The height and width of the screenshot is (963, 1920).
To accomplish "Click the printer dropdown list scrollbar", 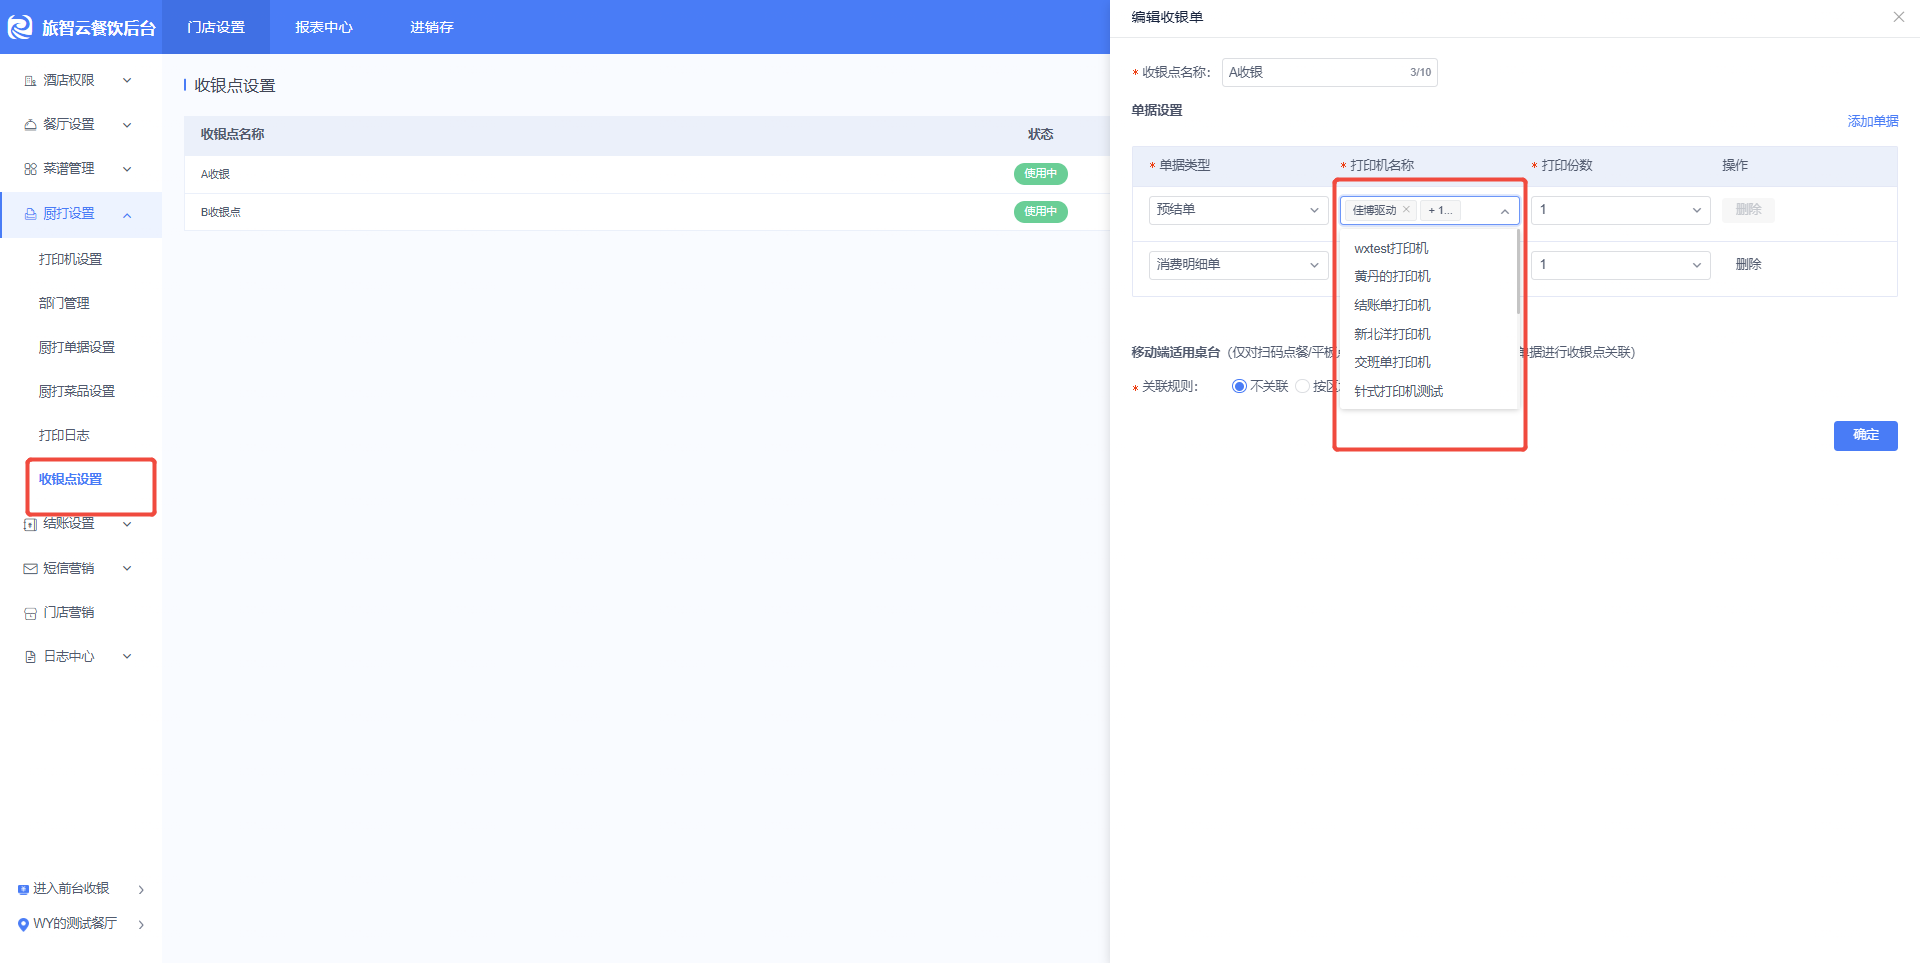I will [1518, 271].
